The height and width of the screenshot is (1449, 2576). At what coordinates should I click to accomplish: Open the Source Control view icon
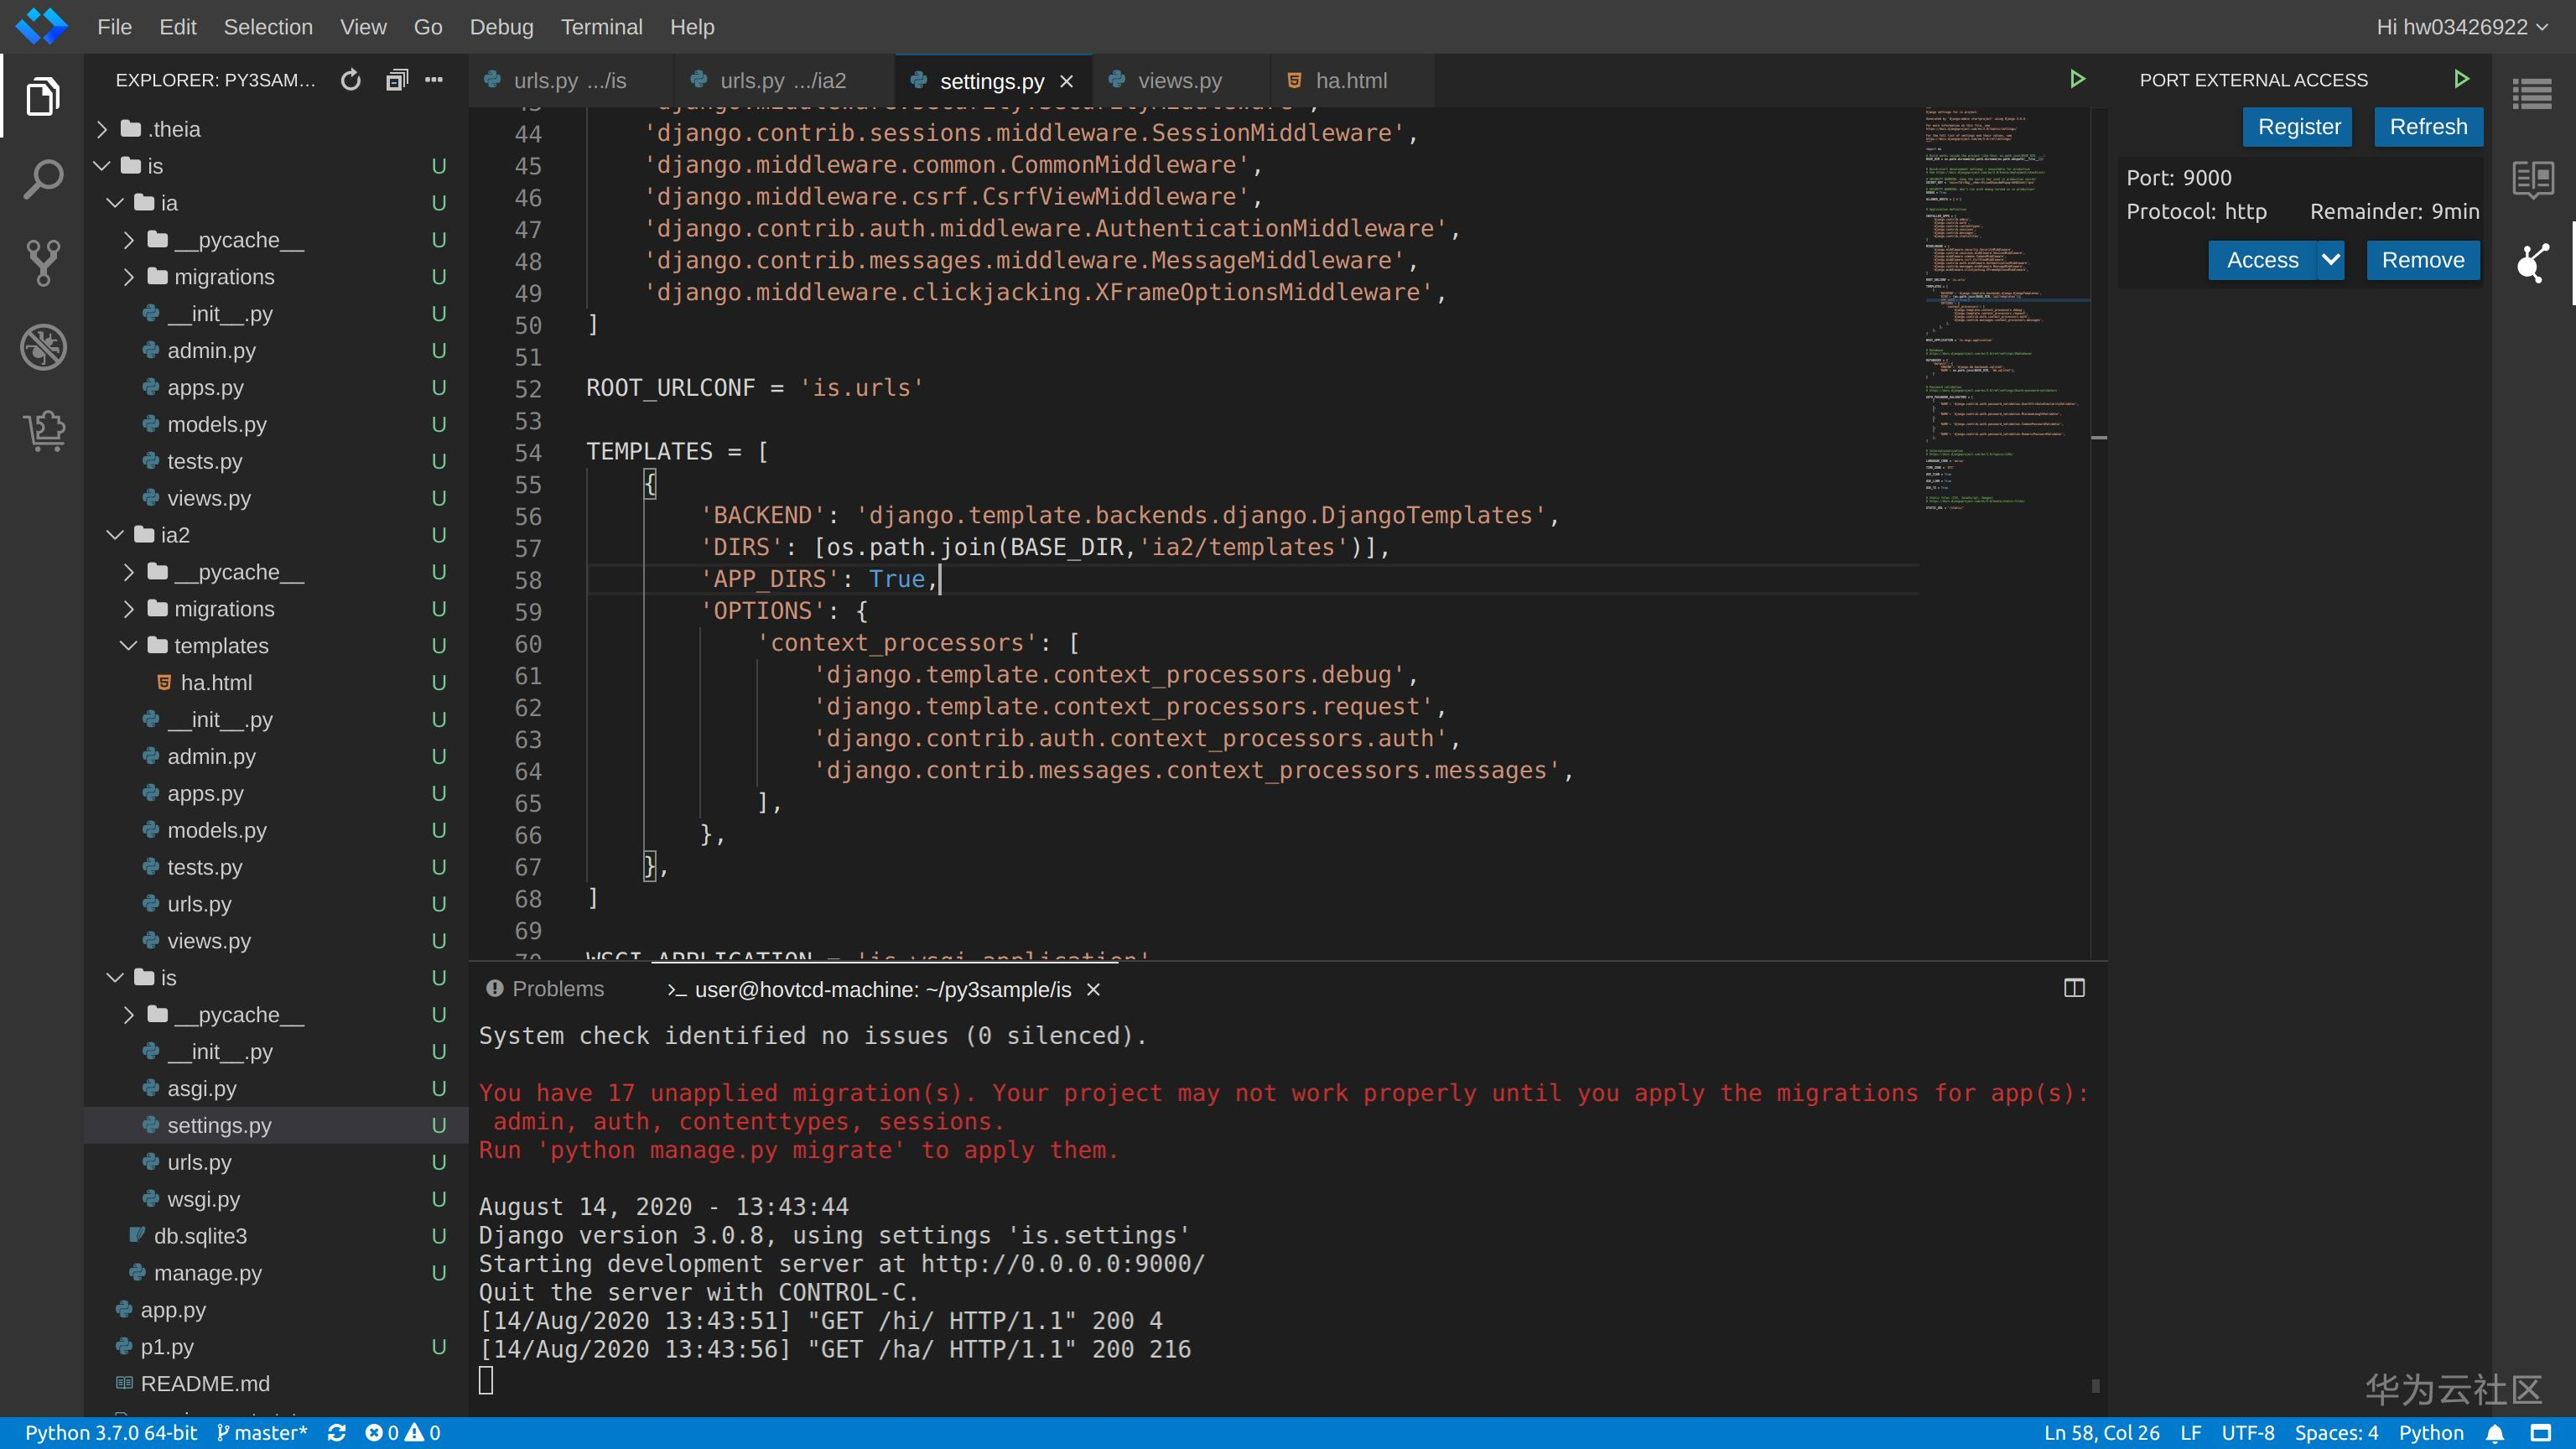coord(43,263)
